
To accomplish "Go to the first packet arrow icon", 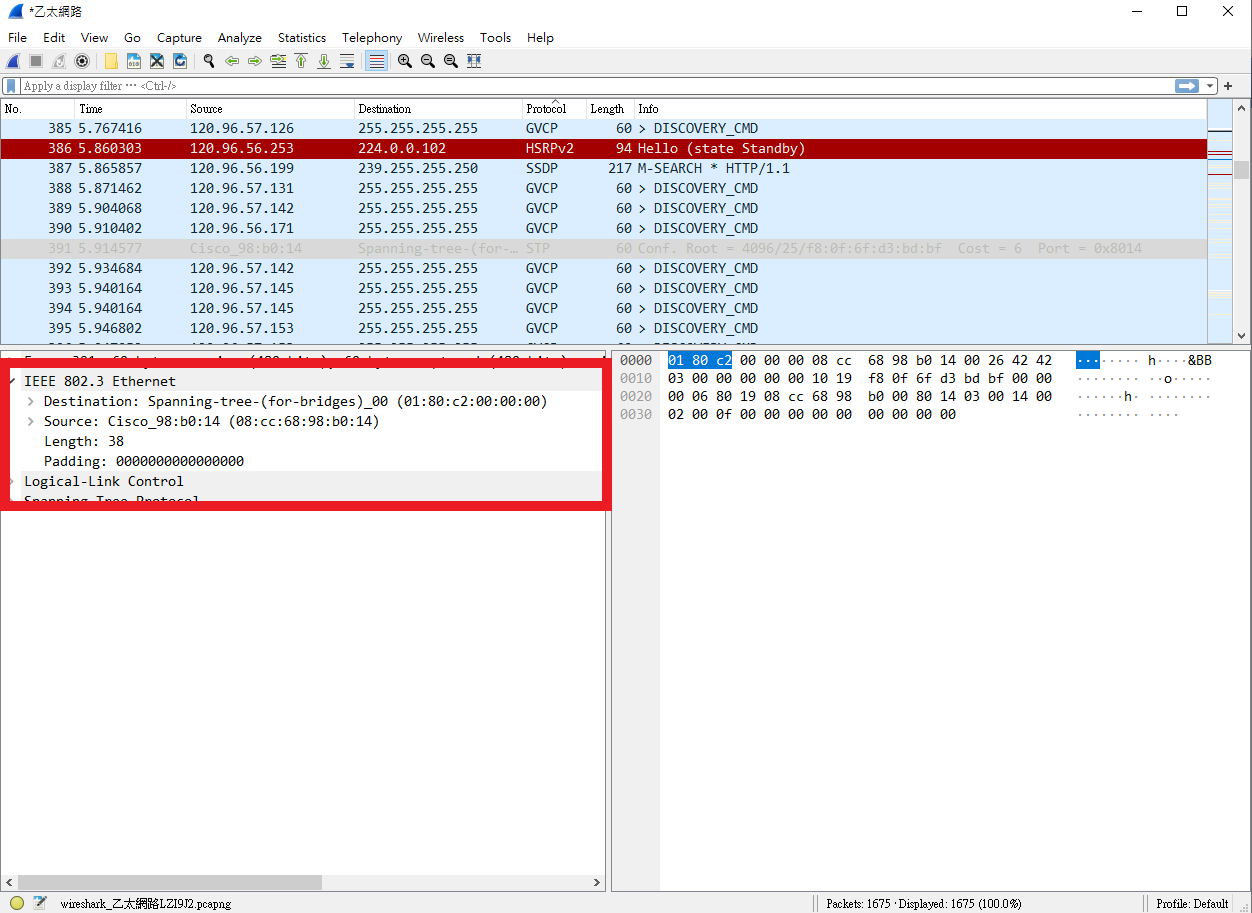I will tap(300, 61).
